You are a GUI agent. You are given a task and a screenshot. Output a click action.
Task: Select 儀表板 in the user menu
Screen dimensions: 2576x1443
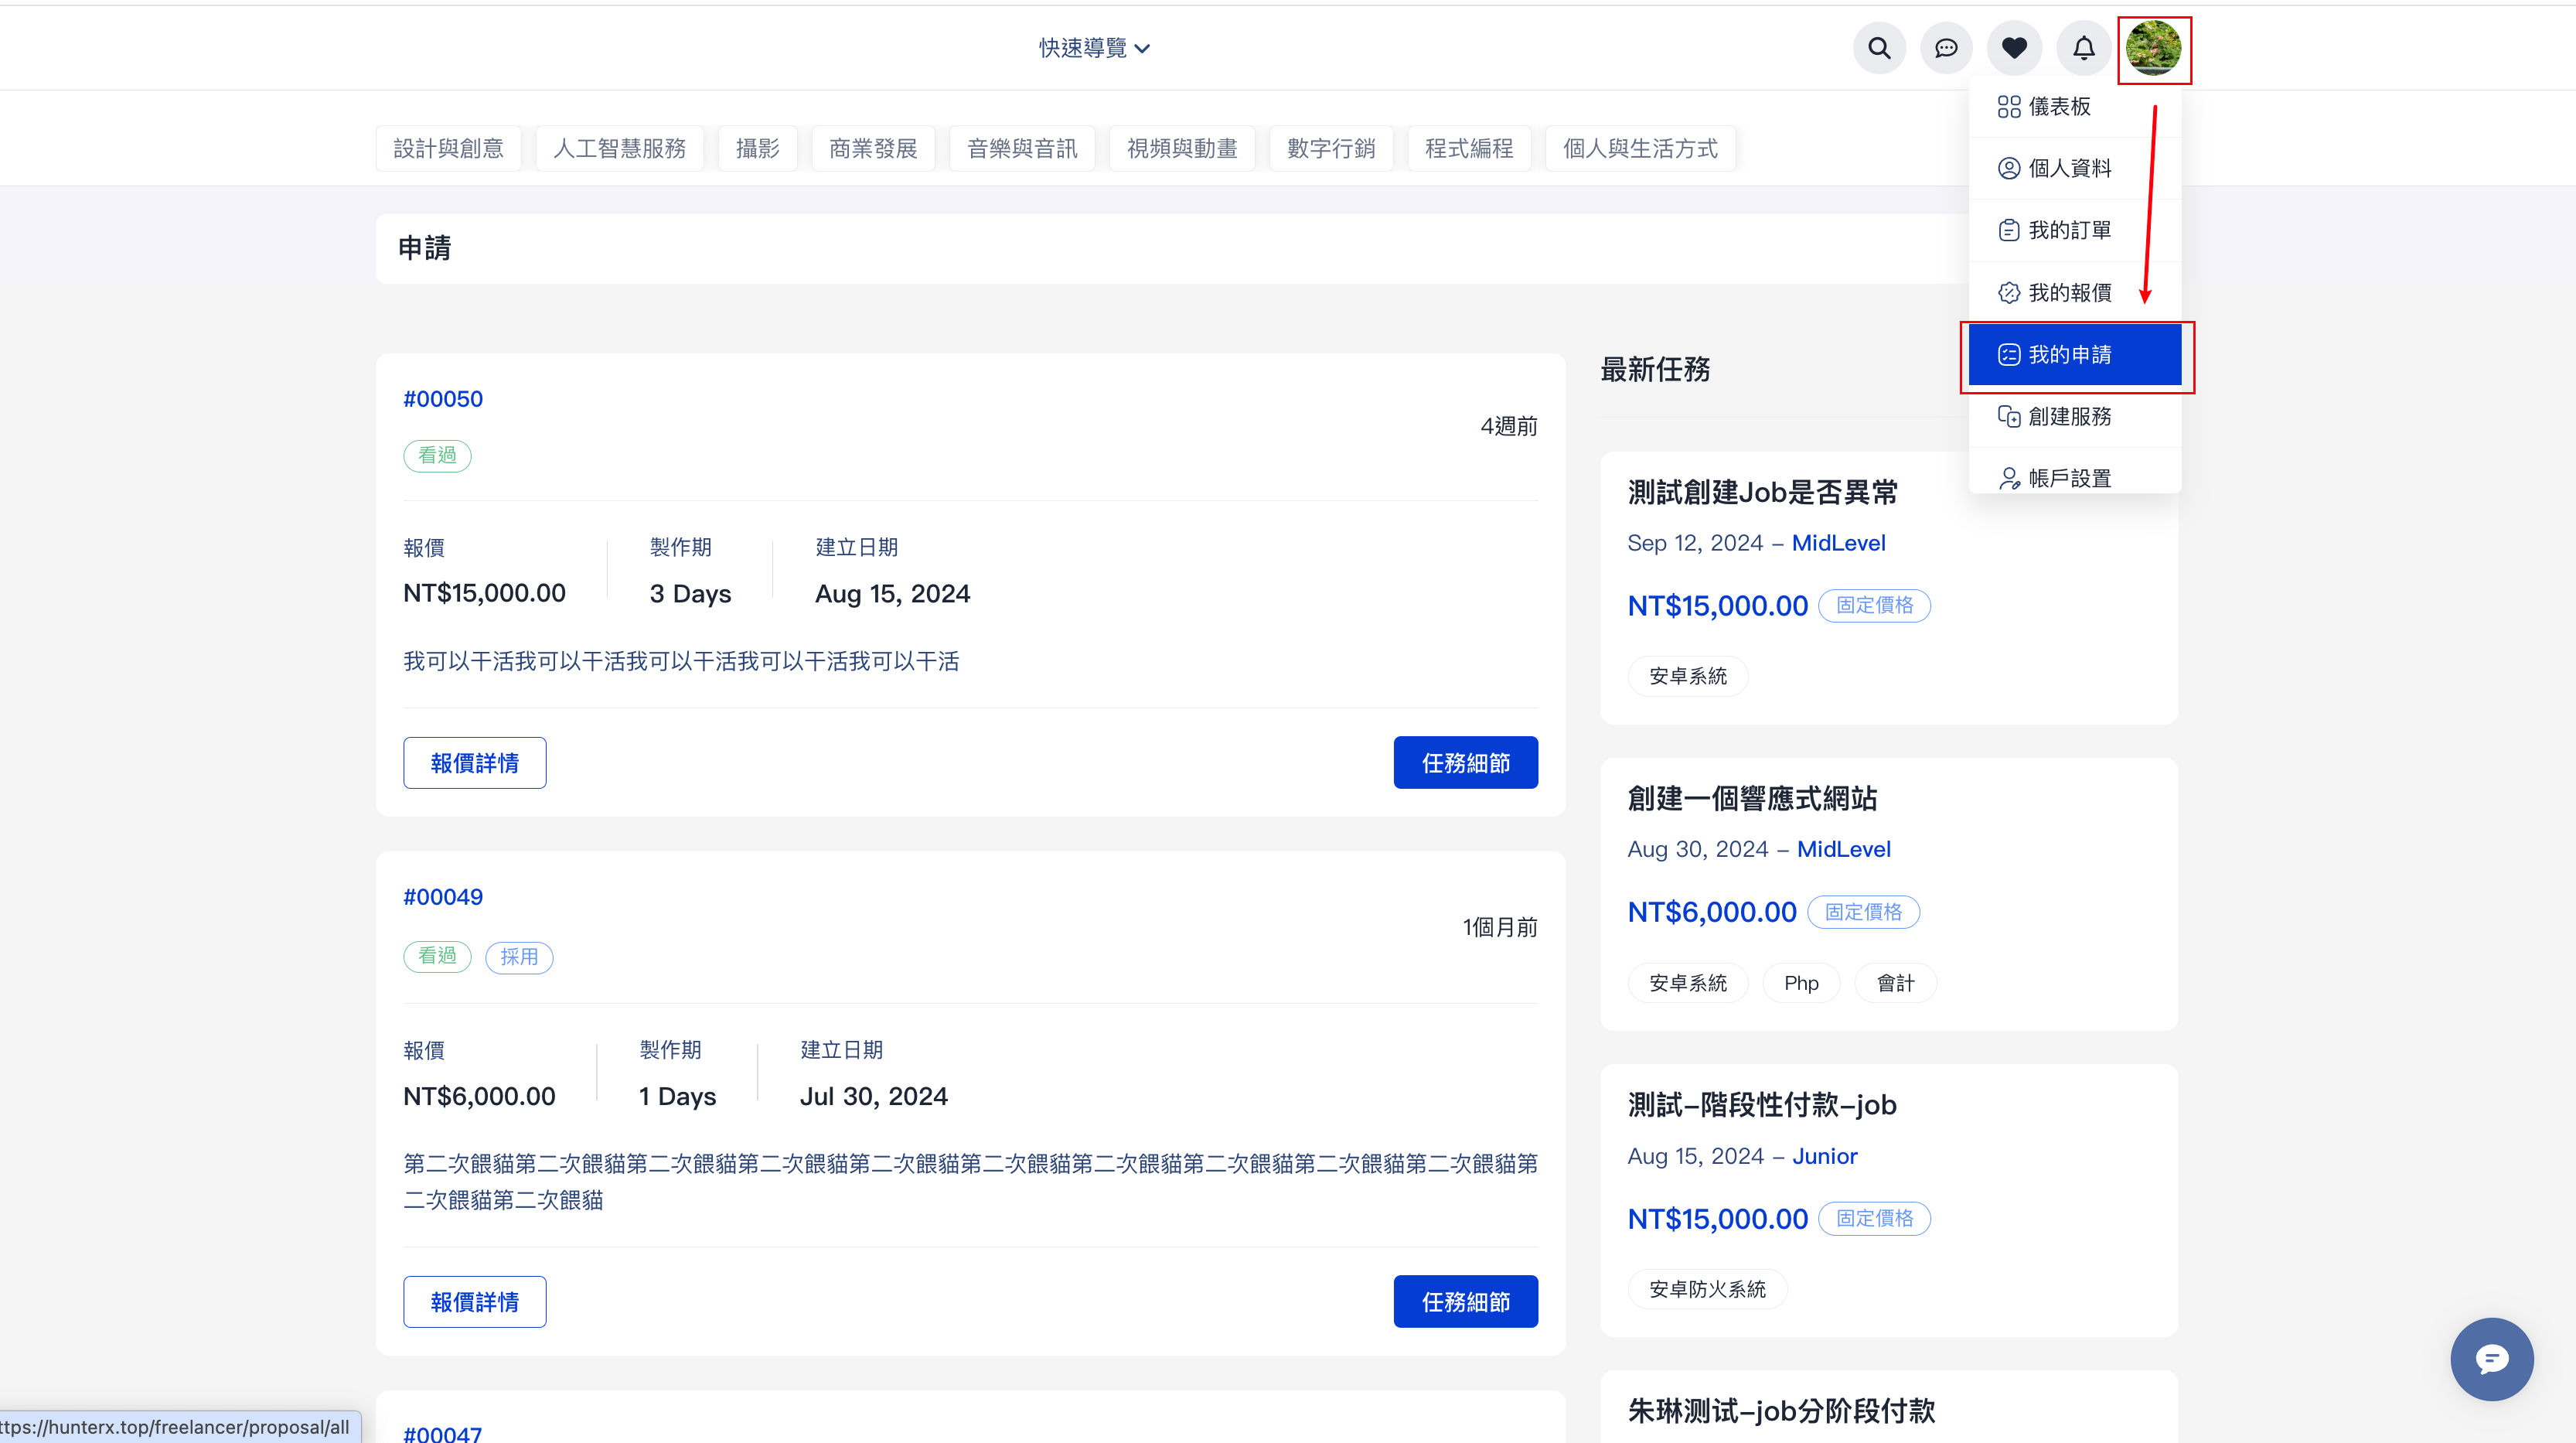point(2058,107)
